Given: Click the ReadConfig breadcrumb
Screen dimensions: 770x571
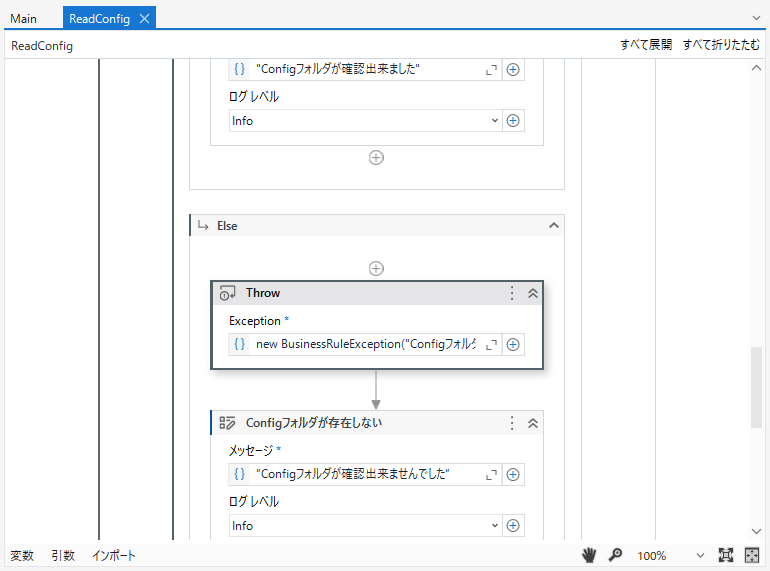Looking at the screenshot, I should click(42, 46).
